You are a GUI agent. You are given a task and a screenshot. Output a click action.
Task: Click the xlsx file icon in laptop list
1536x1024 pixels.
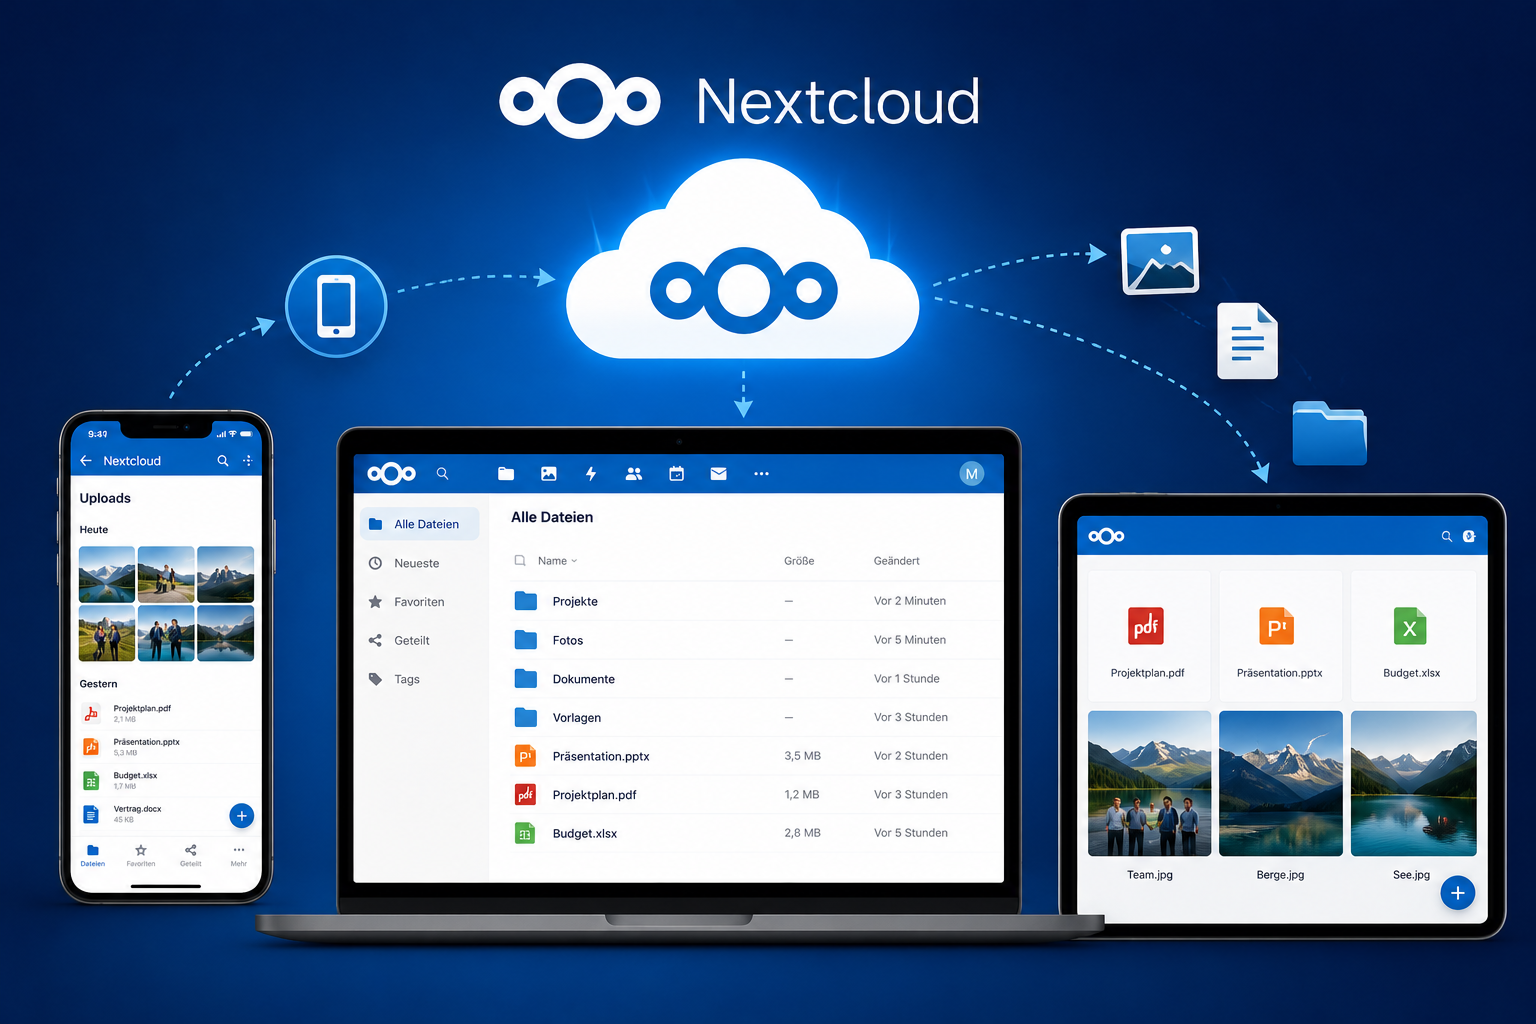pyautogui.click(x=525, y=833)
